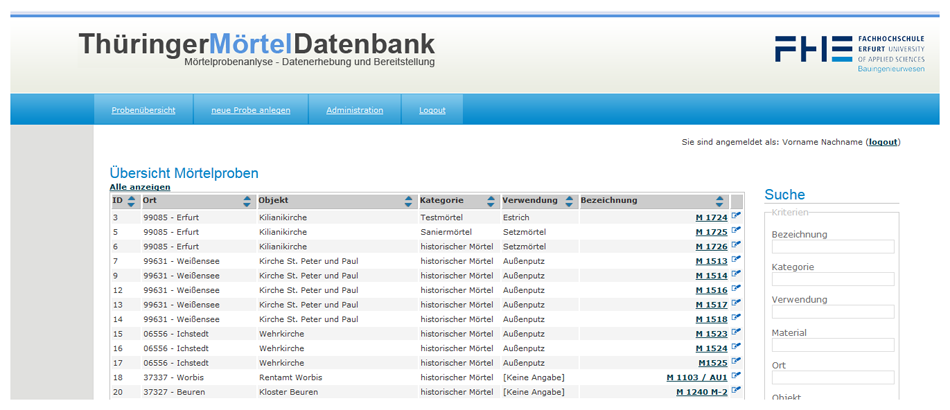The image size is (950, 410).
Task: Open the edit icon next to M 1517
Action: pyautogui.click(x=736, y=304)
